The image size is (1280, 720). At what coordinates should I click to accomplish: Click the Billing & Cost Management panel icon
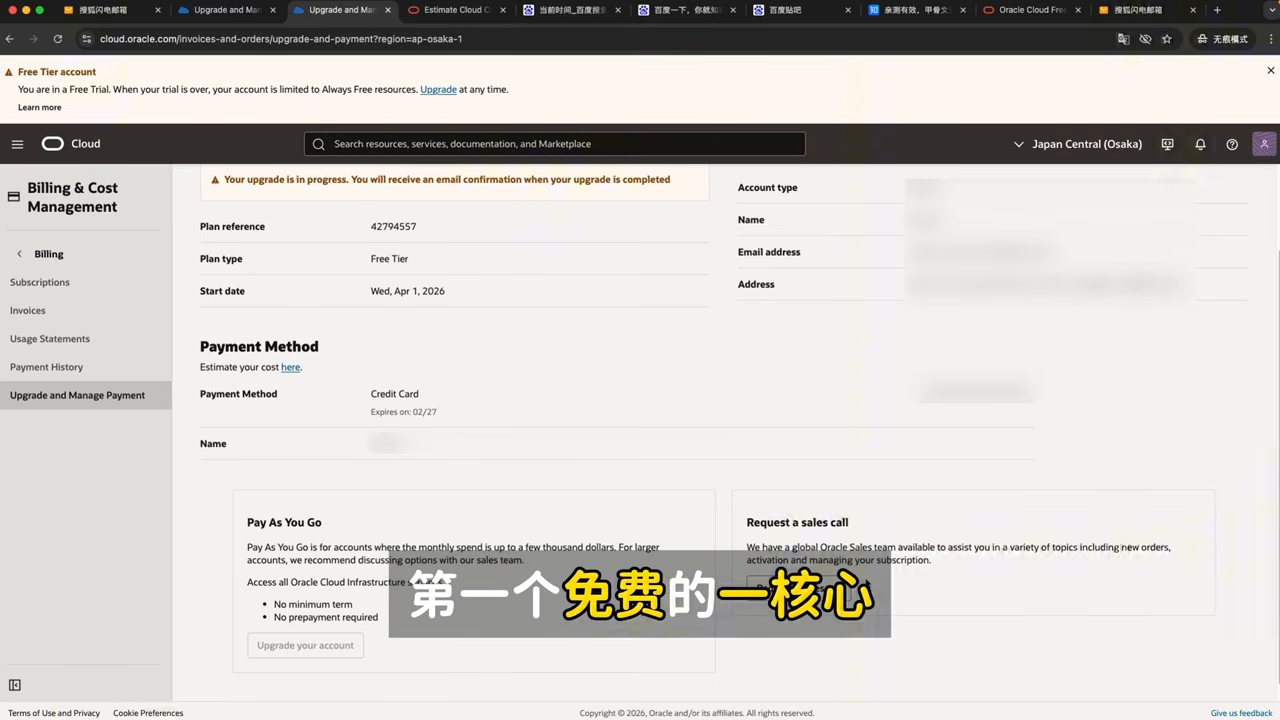(x=14, y=197)
